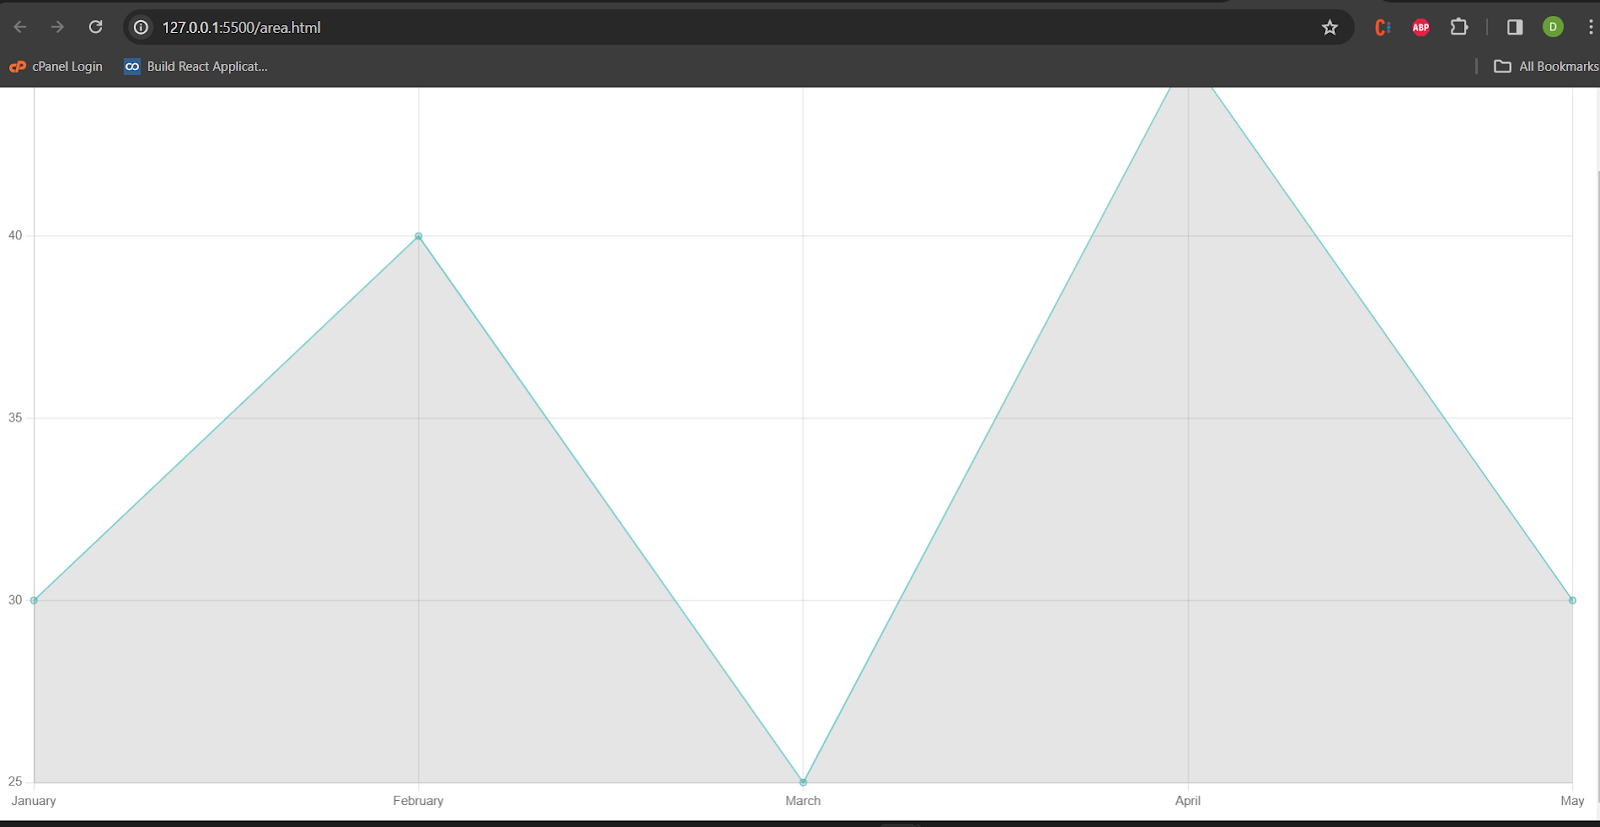Open the cPanel Login bookmark

pyautogui.click(x=56, y=66)
